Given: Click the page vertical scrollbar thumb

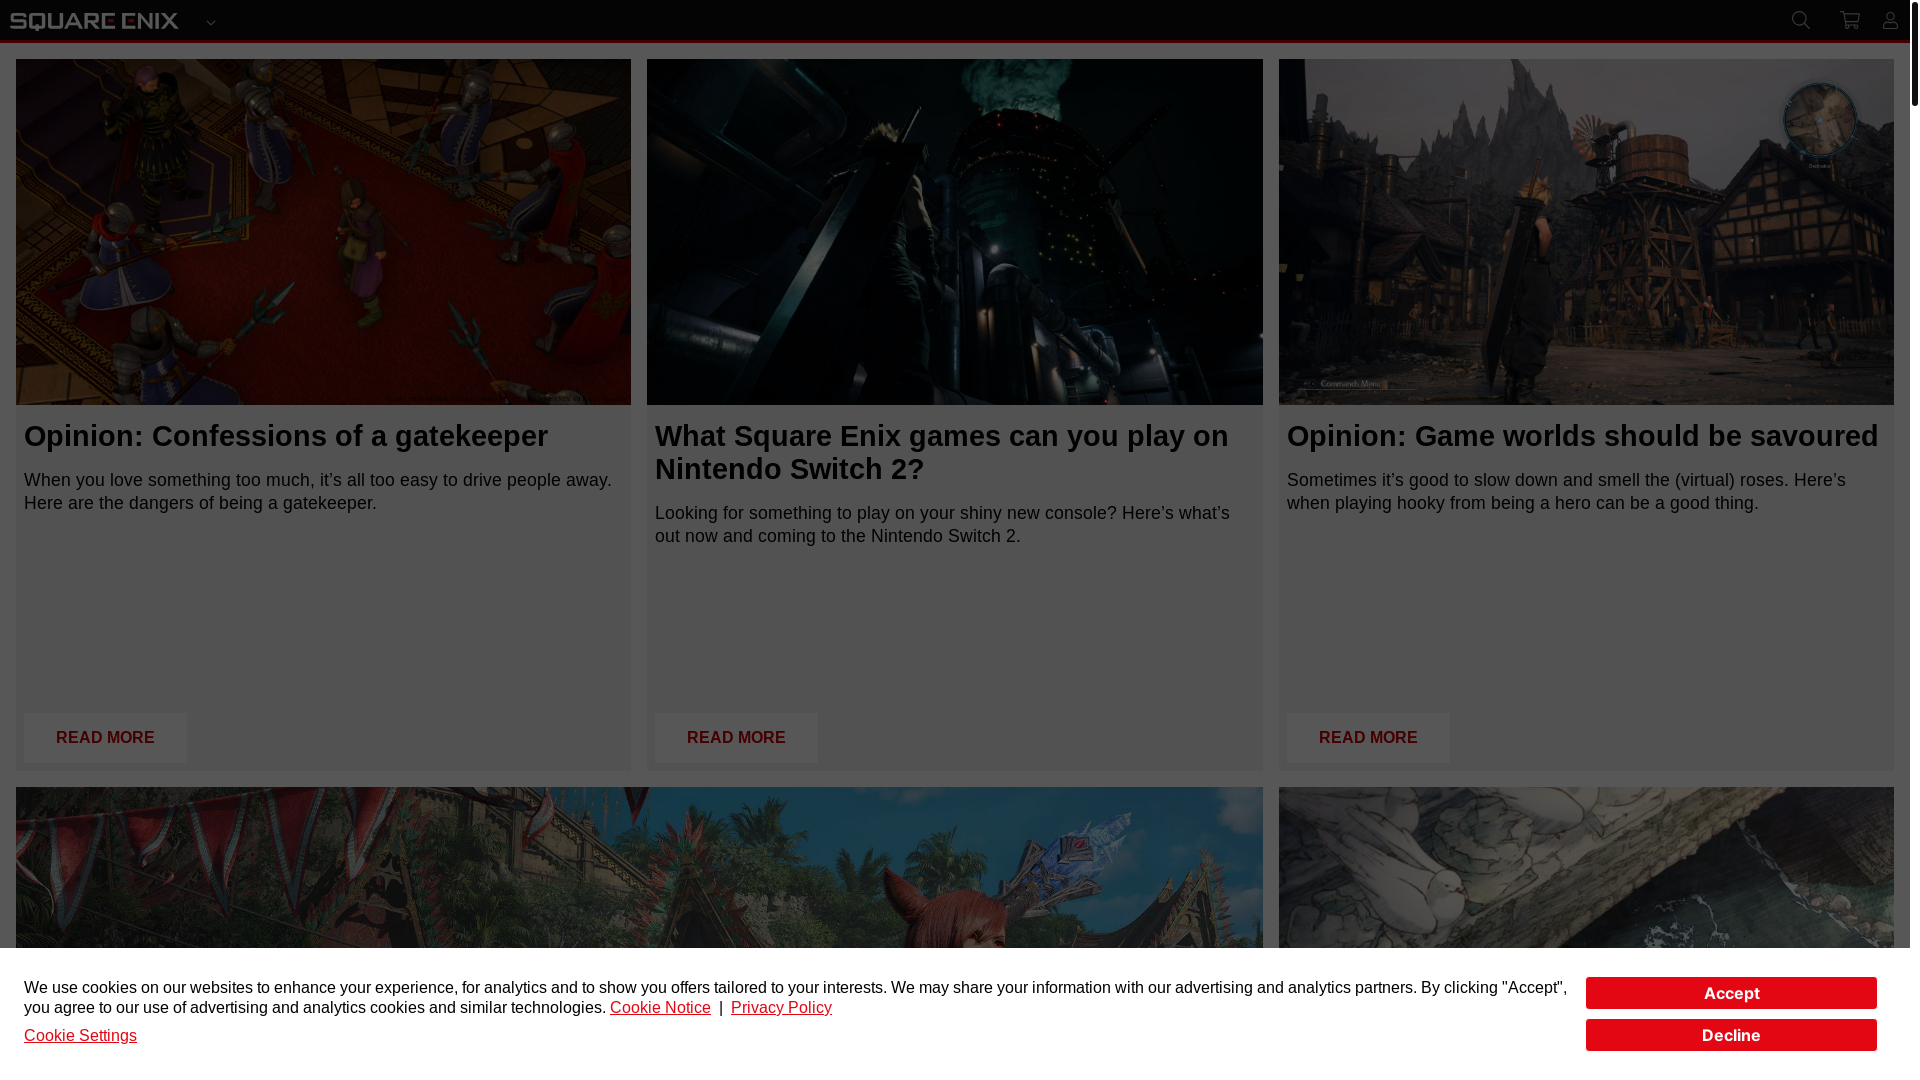Looking at the screenshot, I should pyautogui.click(x=1914, y=54).
